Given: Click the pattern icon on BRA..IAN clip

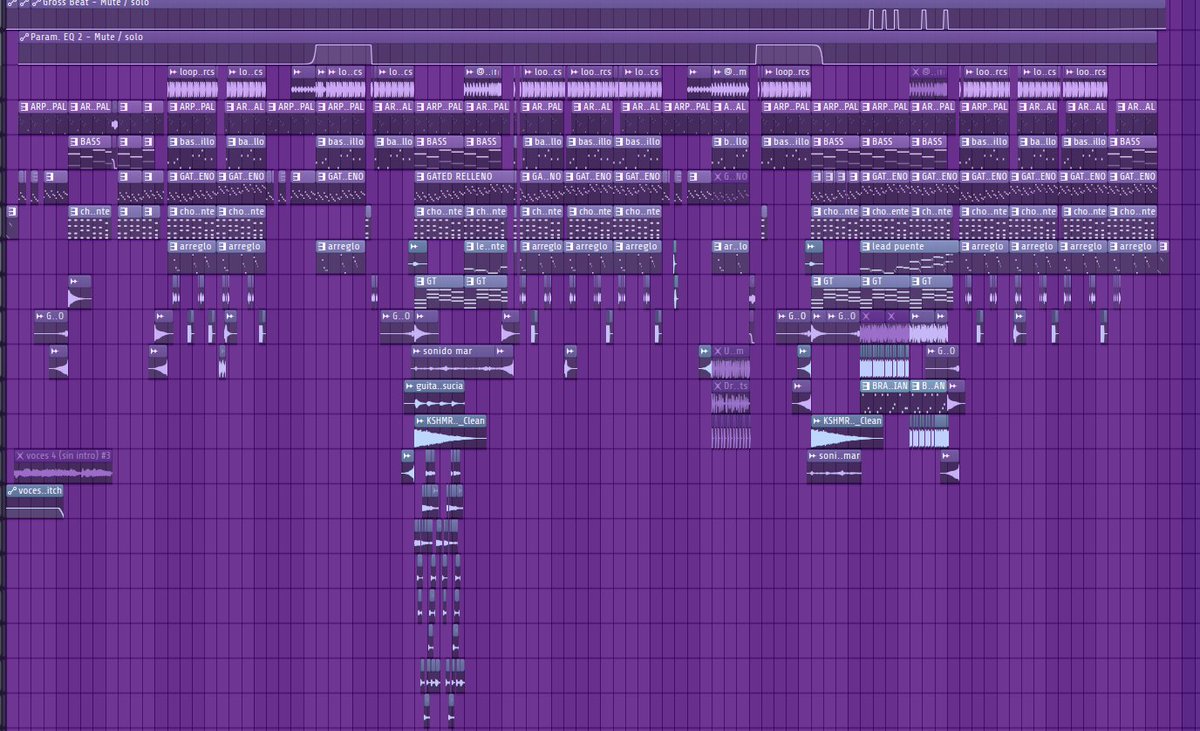Looking at the screenshot, I should pos(866,386).
